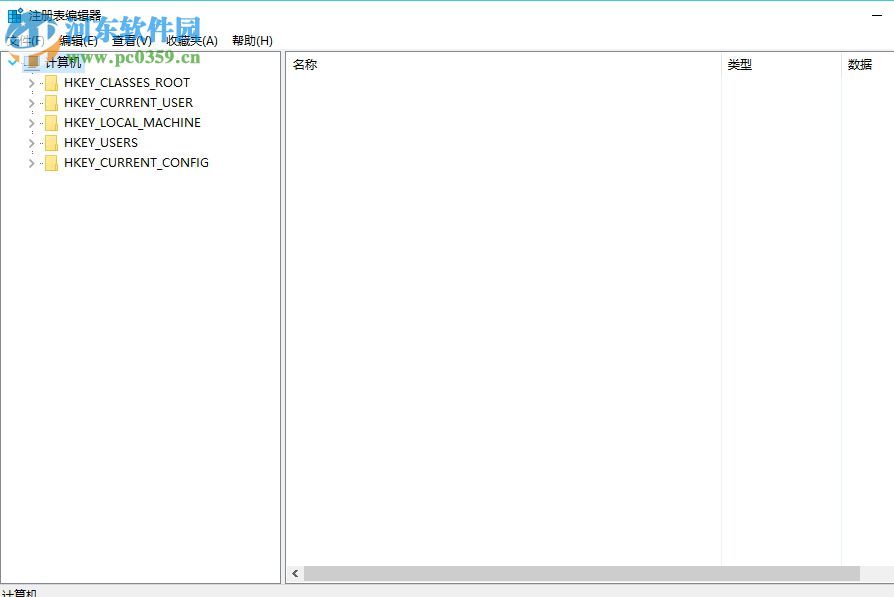The width and height of the screenshot is (894, 597).
Task: Expand HKEY_LOCAL_MACHINE key
Action: coord(31,123)
